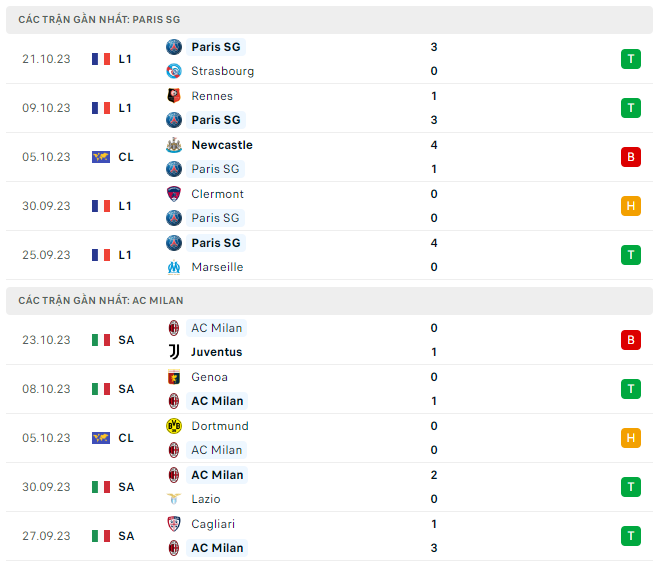This screenshot has width=658, height=567.
Task: Open the Strasbourg team link
Action: 222,71
